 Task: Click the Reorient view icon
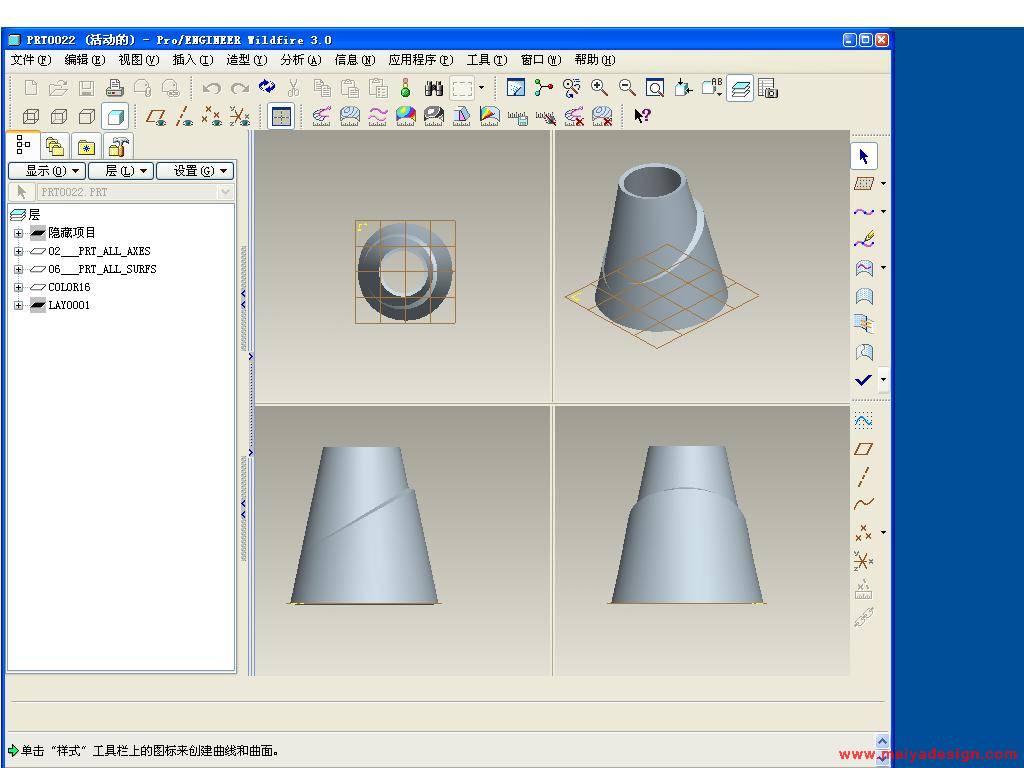[x=683, y=88]
